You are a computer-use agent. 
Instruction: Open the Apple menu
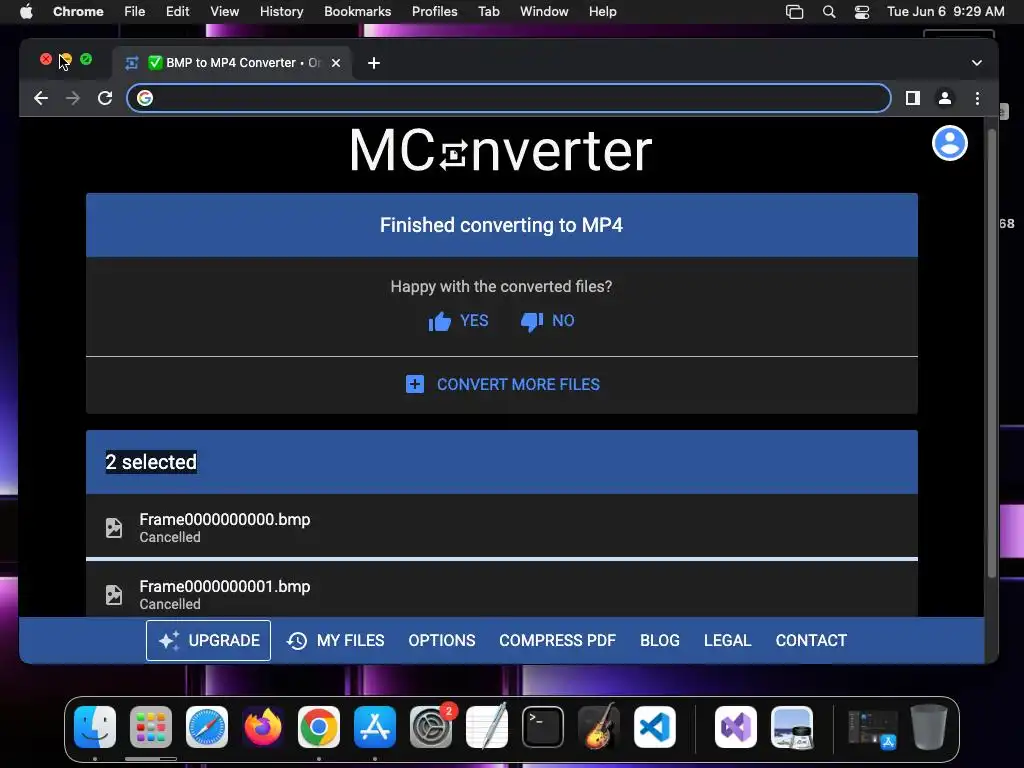click(x=26, y=12)
